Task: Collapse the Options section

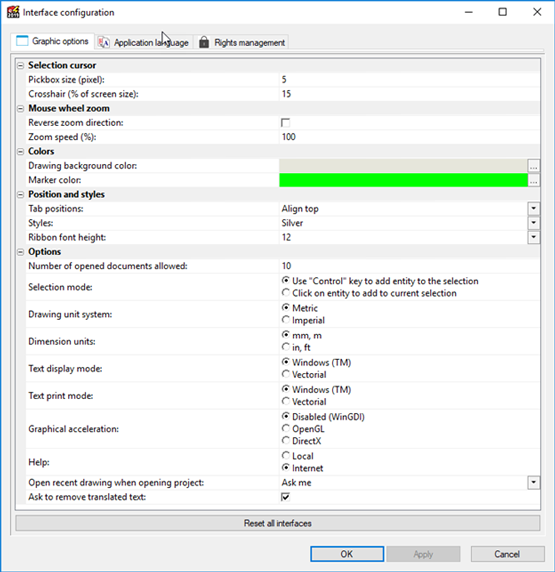Action: pos(20,252)
